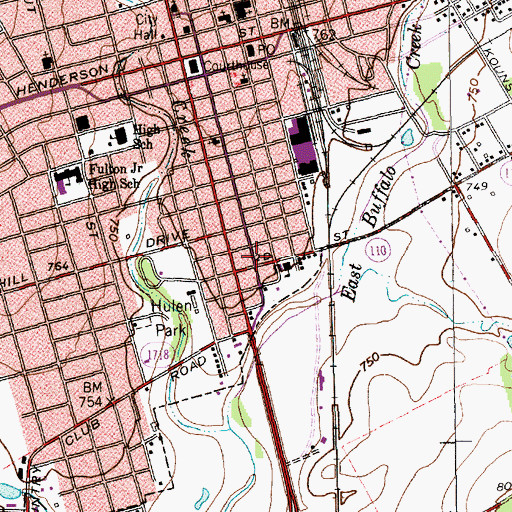The height and width of the screenshot is (512, 512).
Task: Click the route 1718 highway shield
Action: tap(158, 356)
